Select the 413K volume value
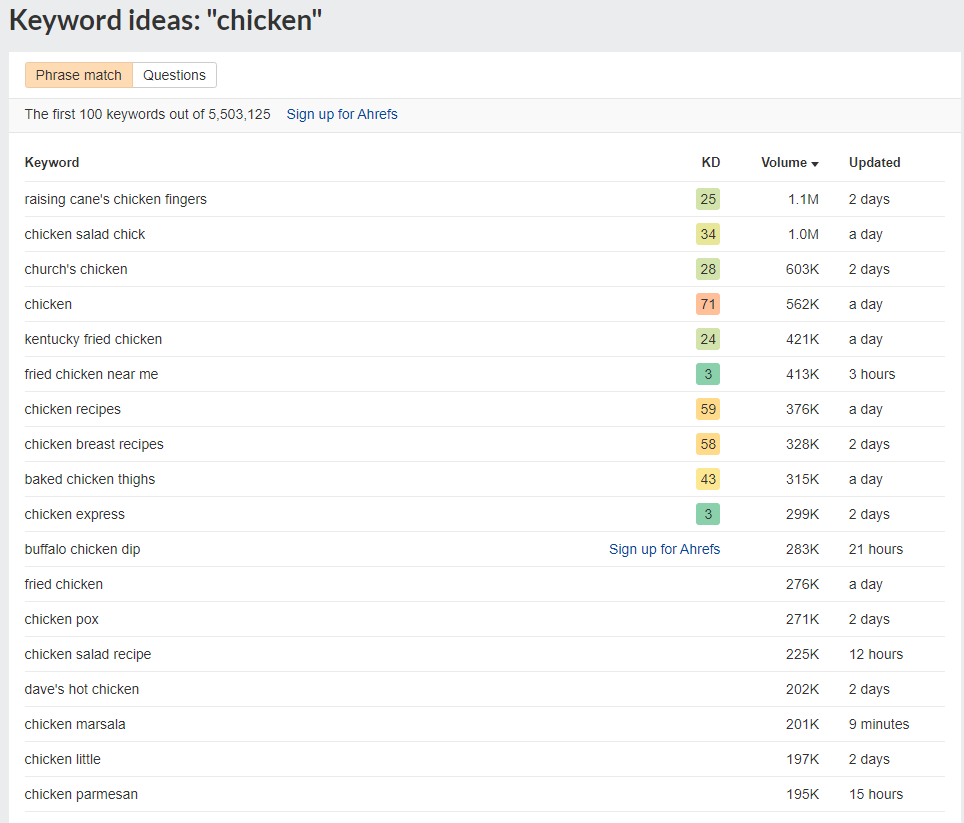The width and height of the screenshot is (964, 823). coord(802,375)
